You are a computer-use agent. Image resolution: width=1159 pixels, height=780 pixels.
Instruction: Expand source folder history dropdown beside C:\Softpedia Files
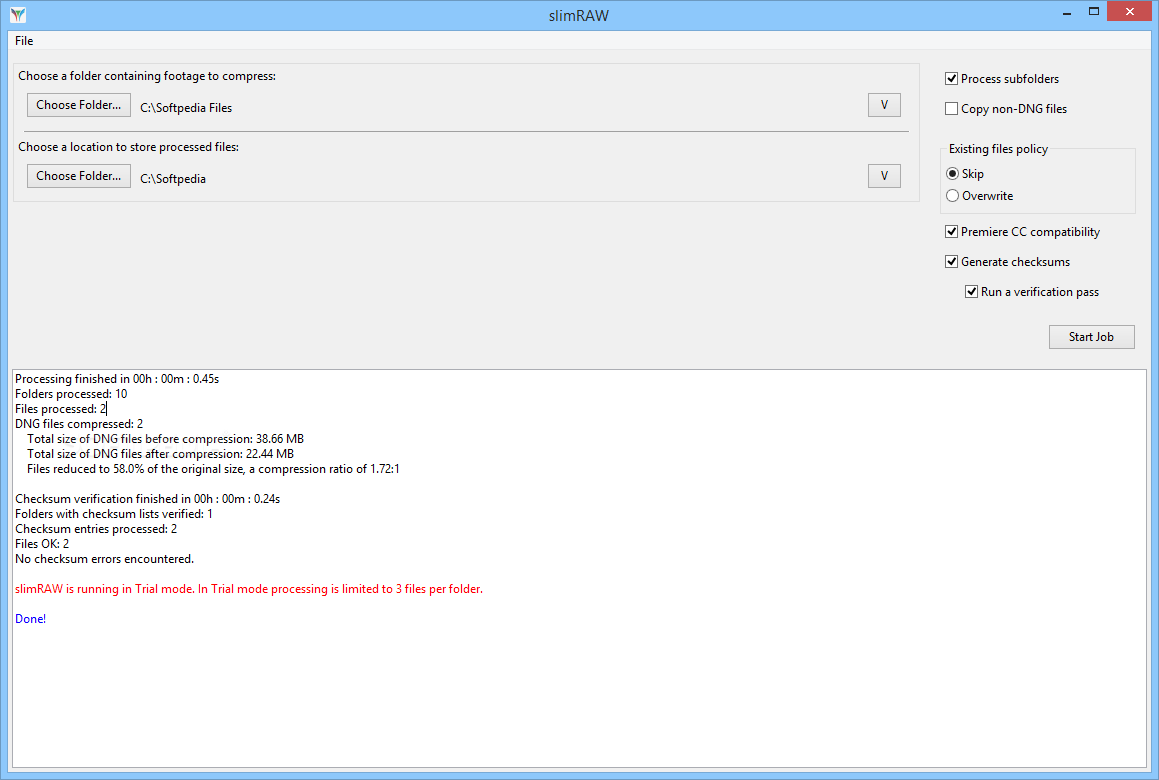(884, 105)
